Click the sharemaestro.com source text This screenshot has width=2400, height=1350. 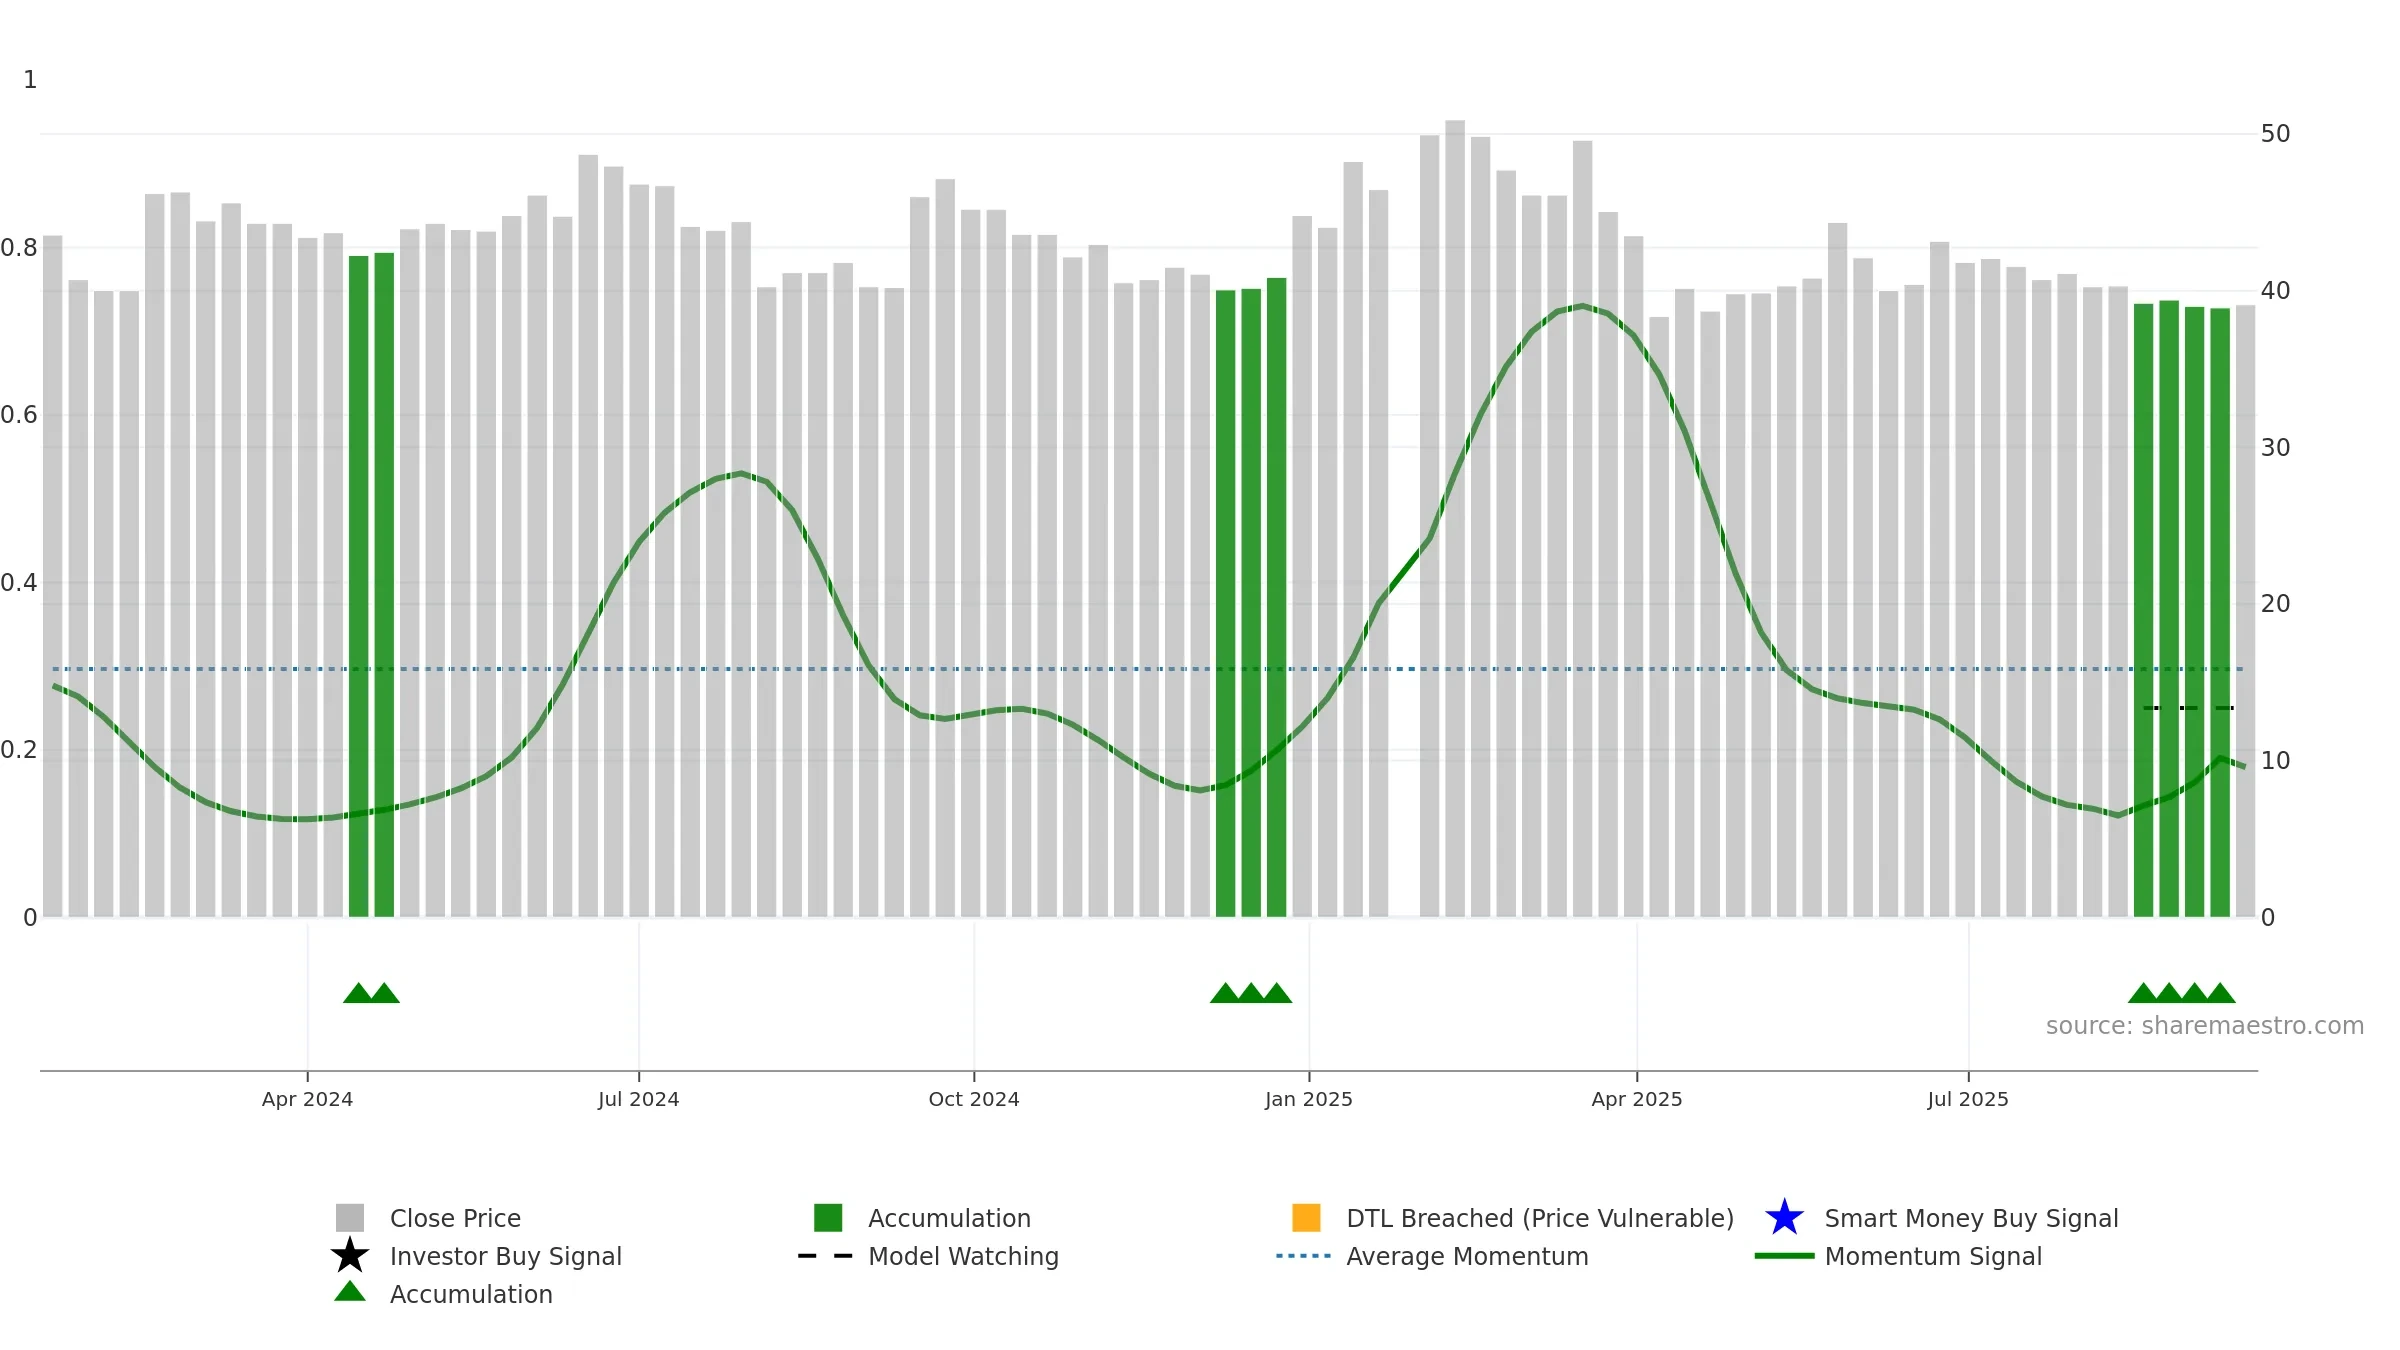pyautogui.click(x=2205, y=1026)
